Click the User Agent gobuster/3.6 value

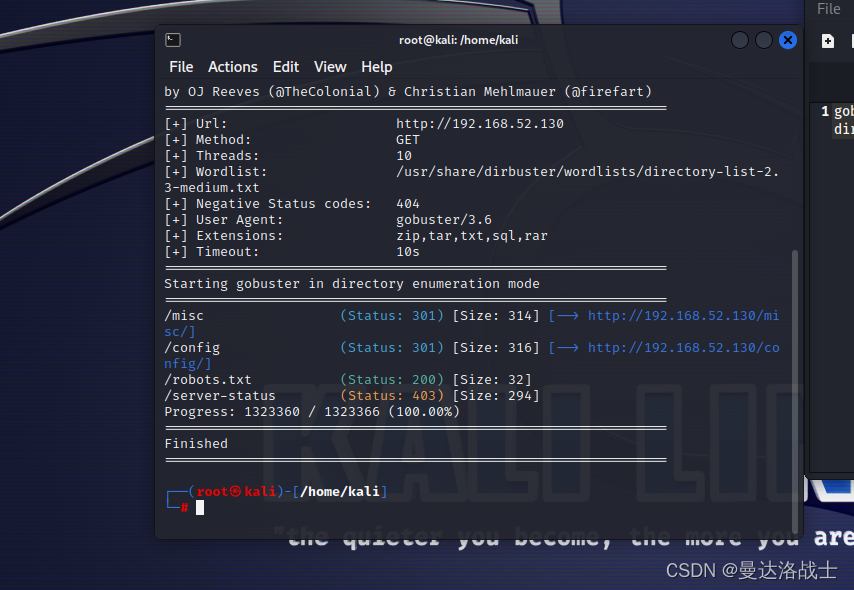pos(444,220)
